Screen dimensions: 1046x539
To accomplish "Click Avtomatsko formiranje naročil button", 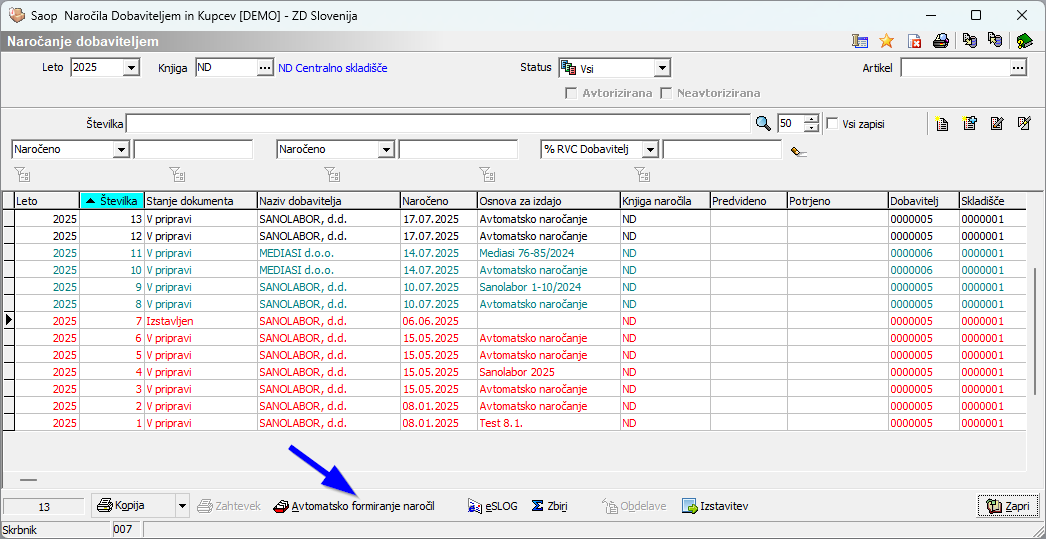I will click(354, 506).
